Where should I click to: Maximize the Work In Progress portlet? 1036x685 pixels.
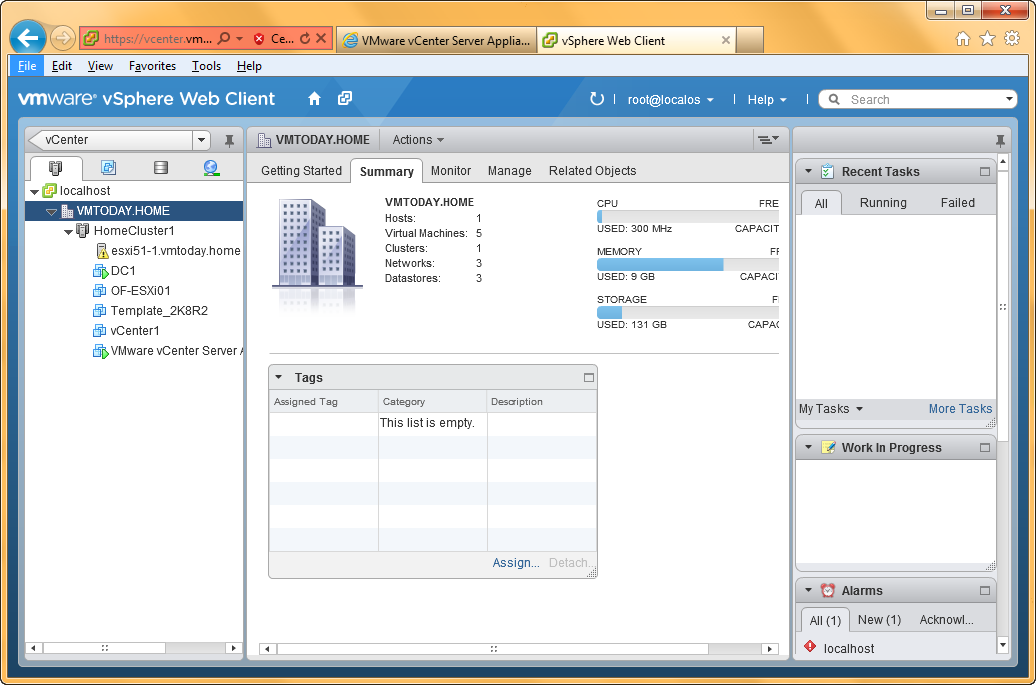pos(984,448)
